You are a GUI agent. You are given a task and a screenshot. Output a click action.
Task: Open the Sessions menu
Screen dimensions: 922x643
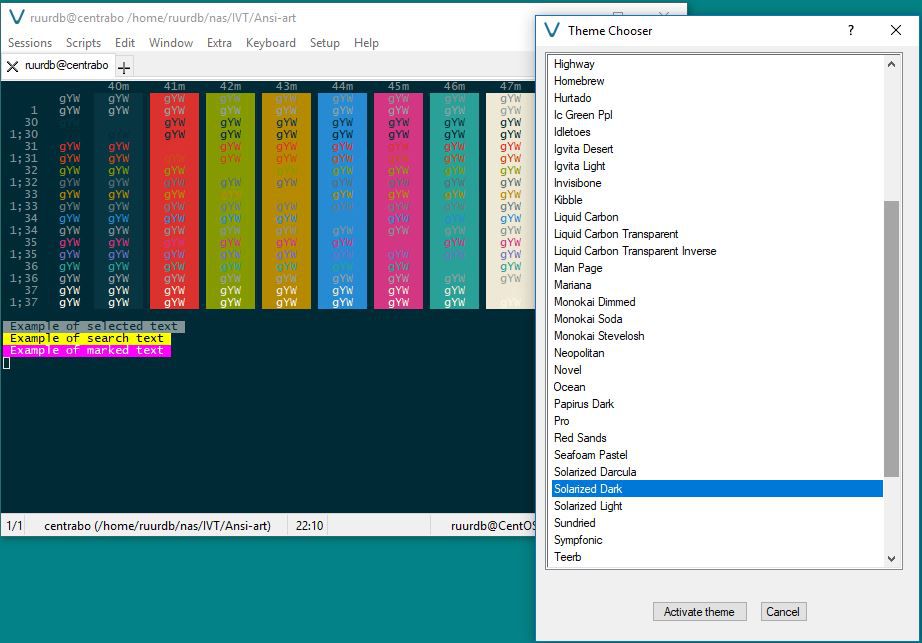[x=30, y=43]
